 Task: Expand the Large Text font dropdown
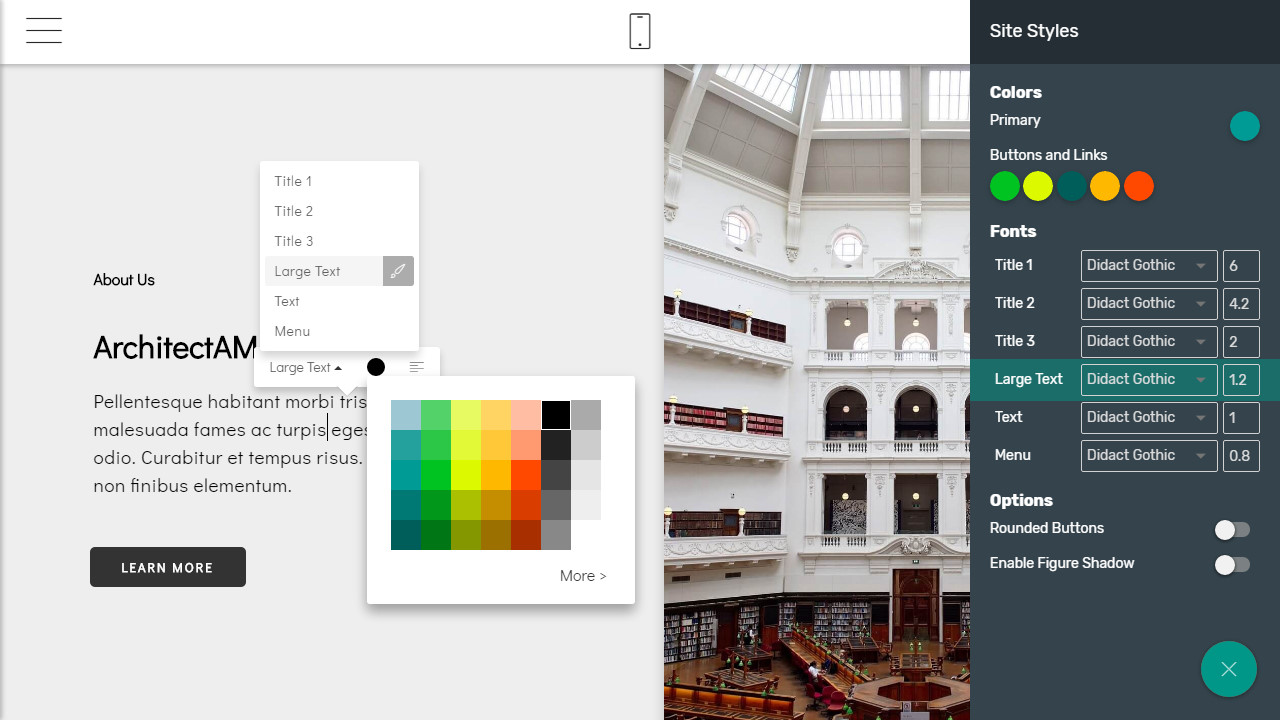[x=1148, y=379]
